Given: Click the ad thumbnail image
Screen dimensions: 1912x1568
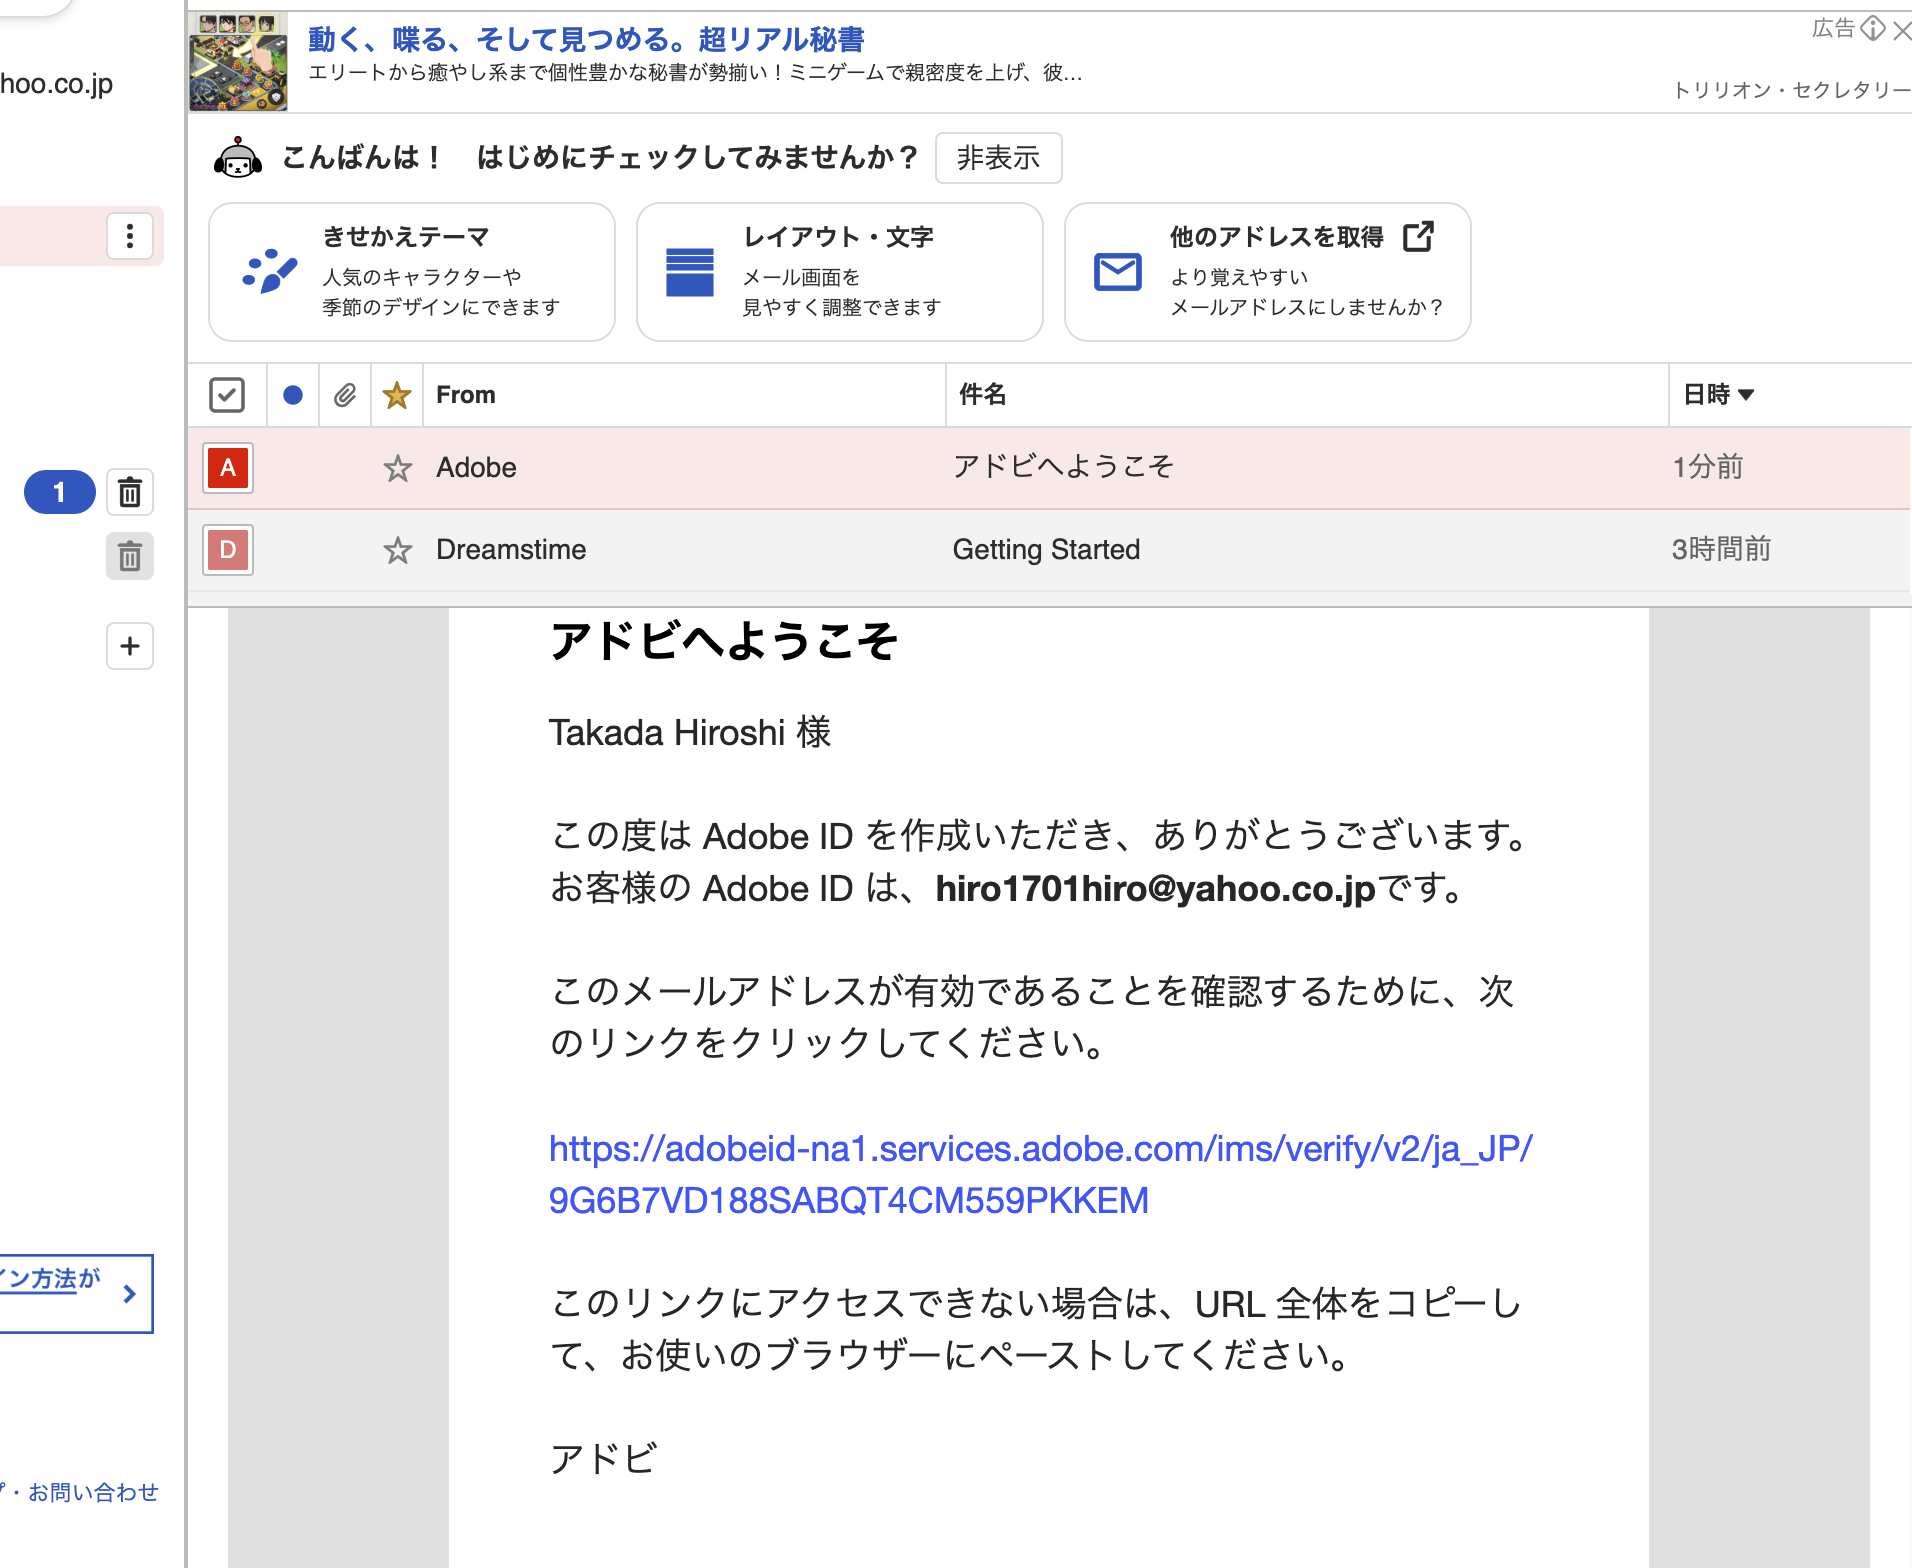Looking at the screenshot, I should (x=238, y=62).
